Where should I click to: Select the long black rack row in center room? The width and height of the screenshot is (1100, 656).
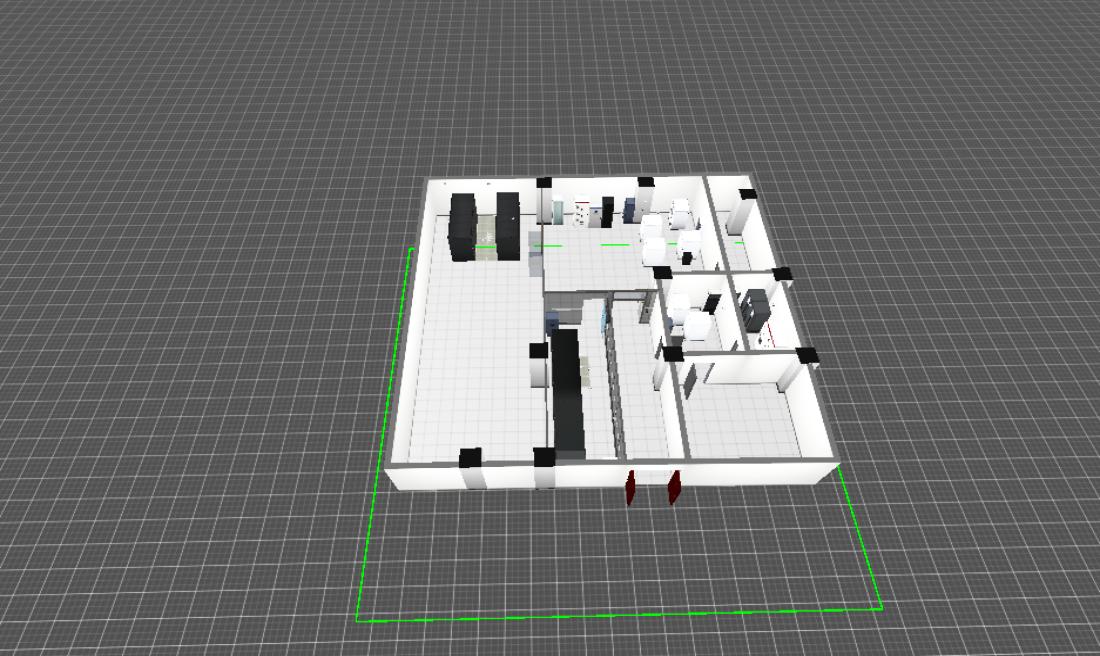pos(568,392)
